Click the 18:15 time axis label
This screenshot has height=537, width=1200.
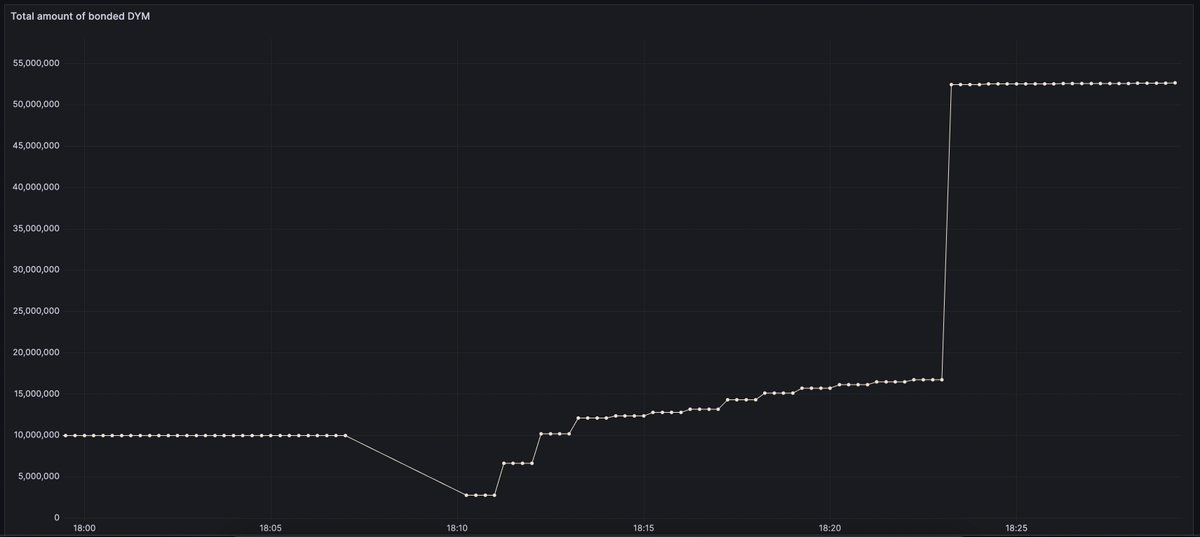pos(643,528)
